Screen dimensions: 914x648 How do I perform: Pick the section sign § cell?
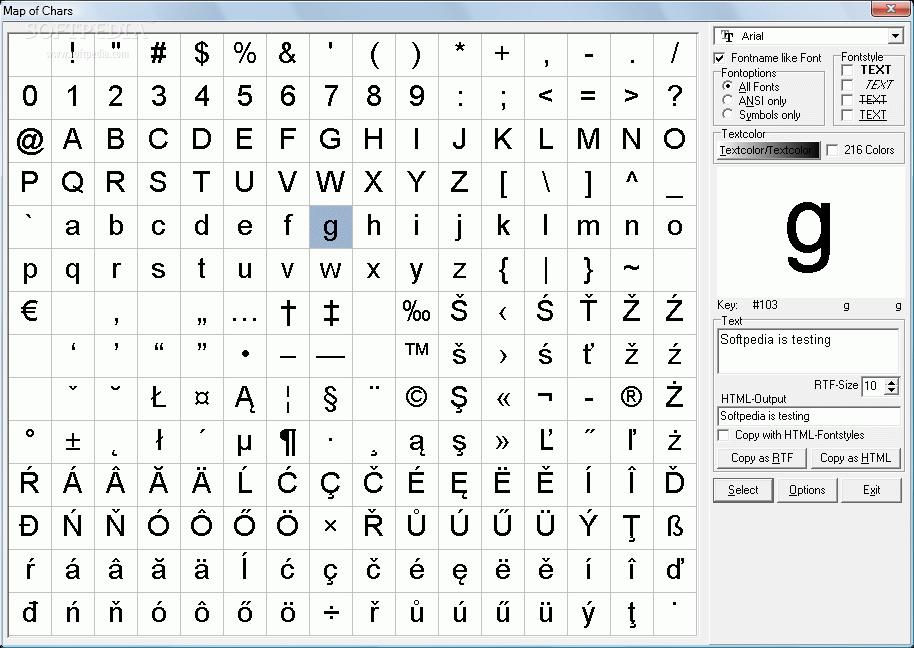[x=331, y=399]
